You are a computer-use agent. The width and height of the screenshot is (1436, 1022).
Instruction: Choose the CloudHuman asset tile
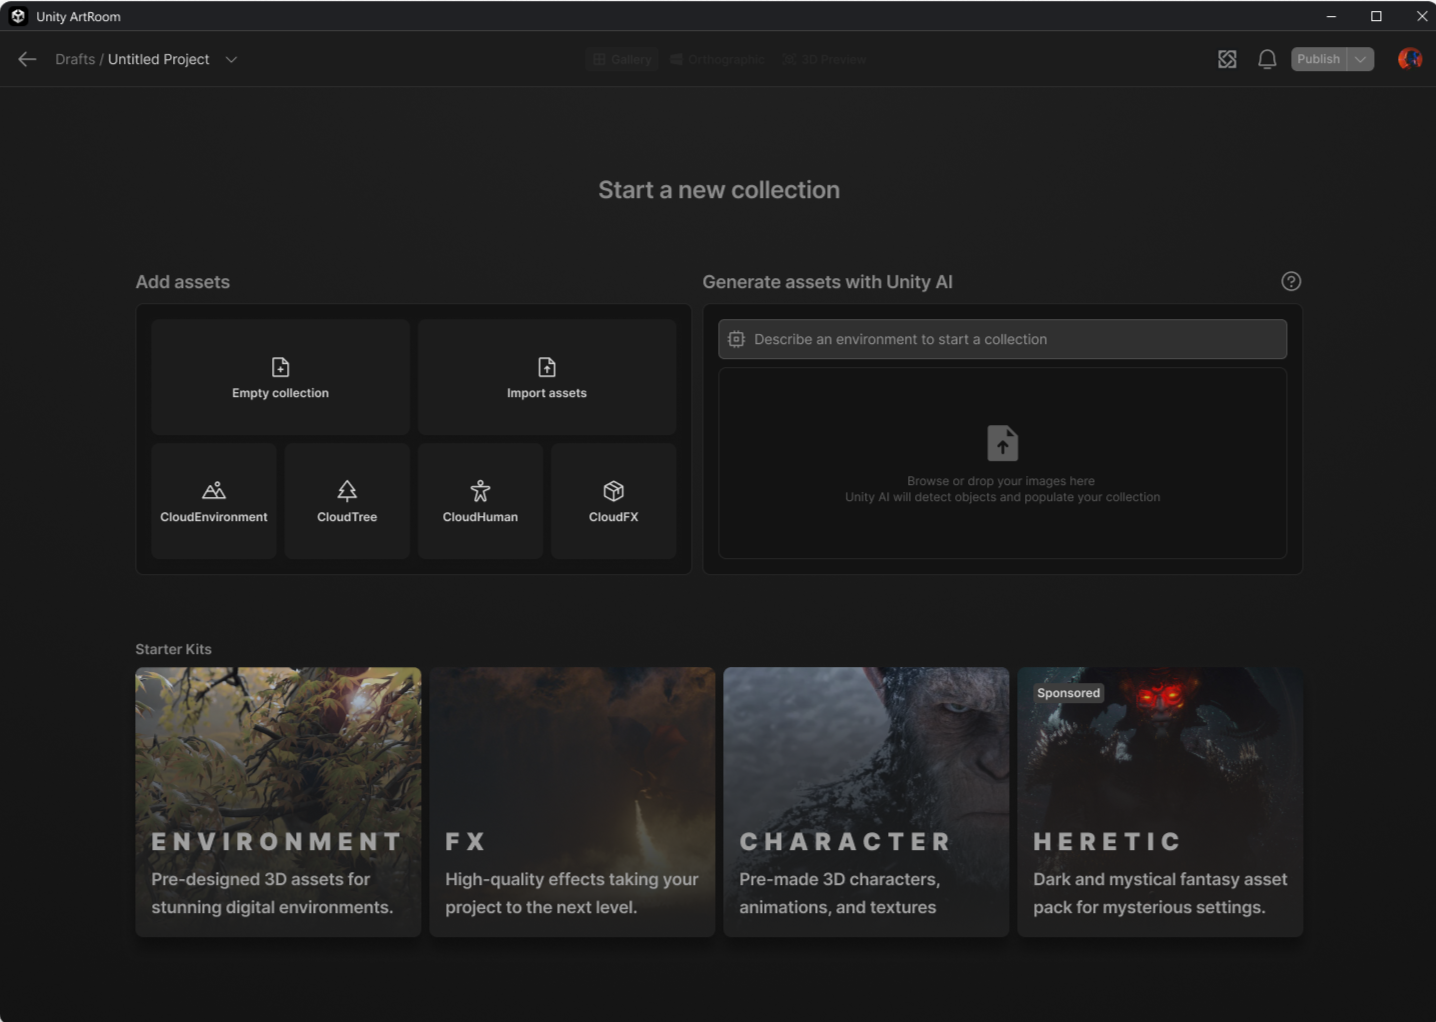pyautogui.click(x=480, y=501)
